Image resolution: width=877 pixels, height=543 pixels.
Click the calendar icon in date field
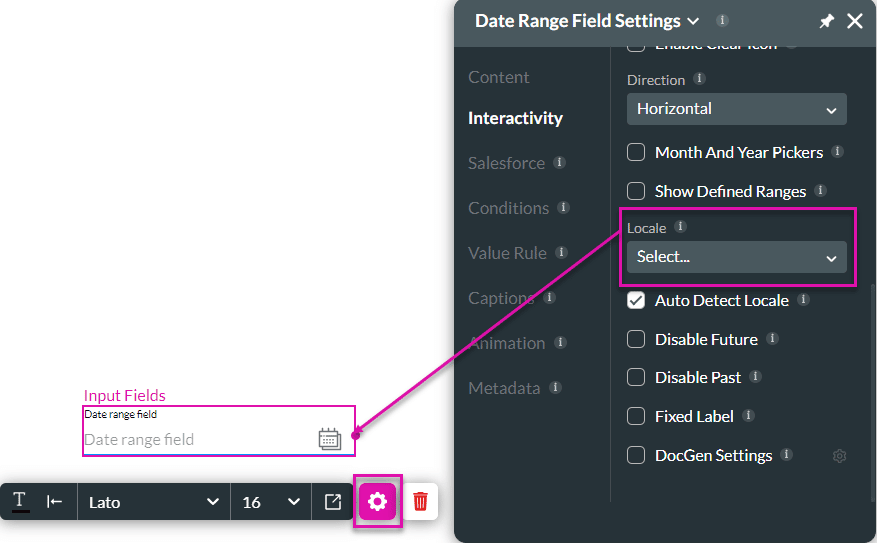329,439
